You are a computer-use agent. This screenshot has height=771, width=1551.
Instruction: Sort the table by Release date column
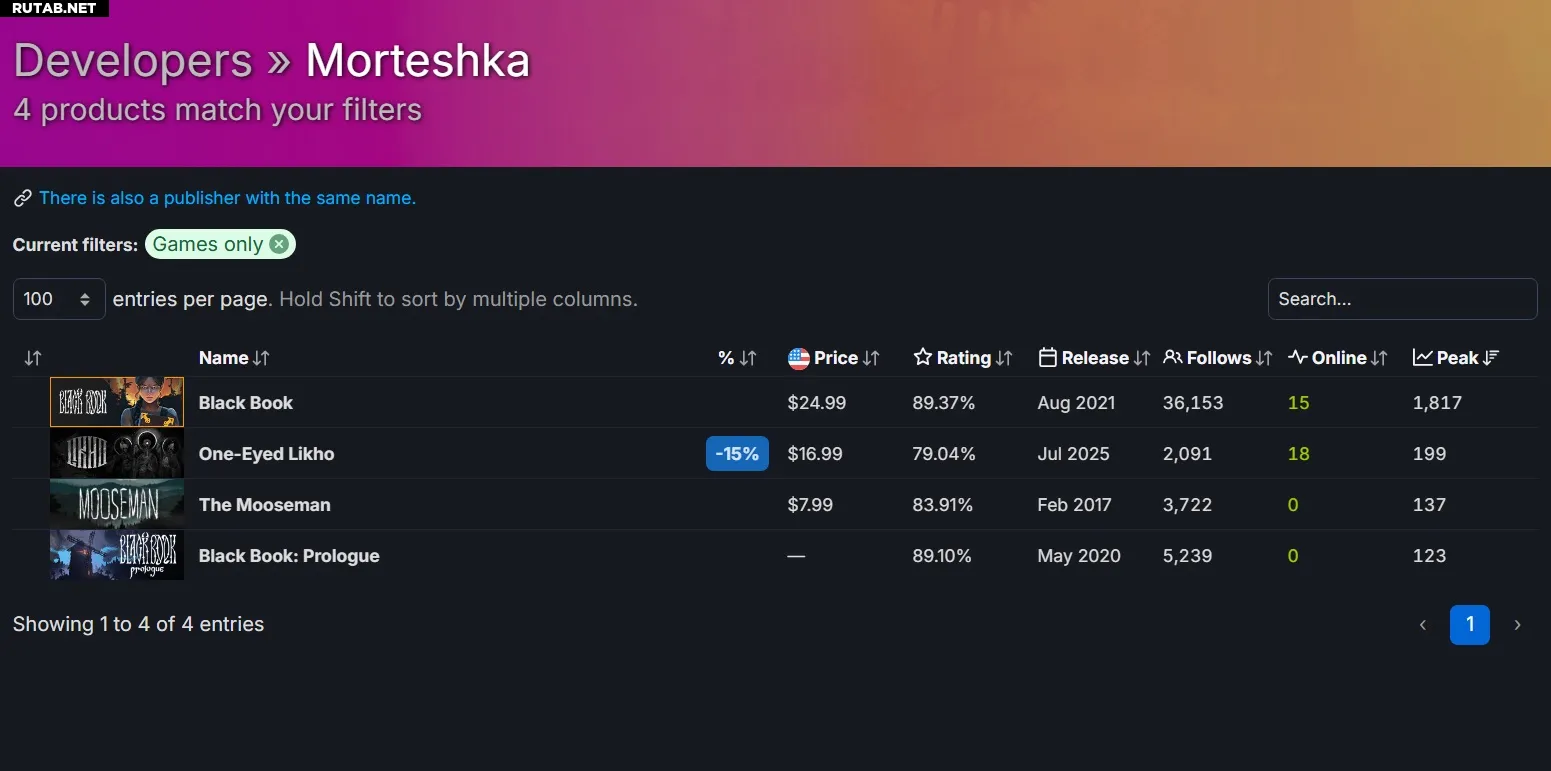[1094, 358]
